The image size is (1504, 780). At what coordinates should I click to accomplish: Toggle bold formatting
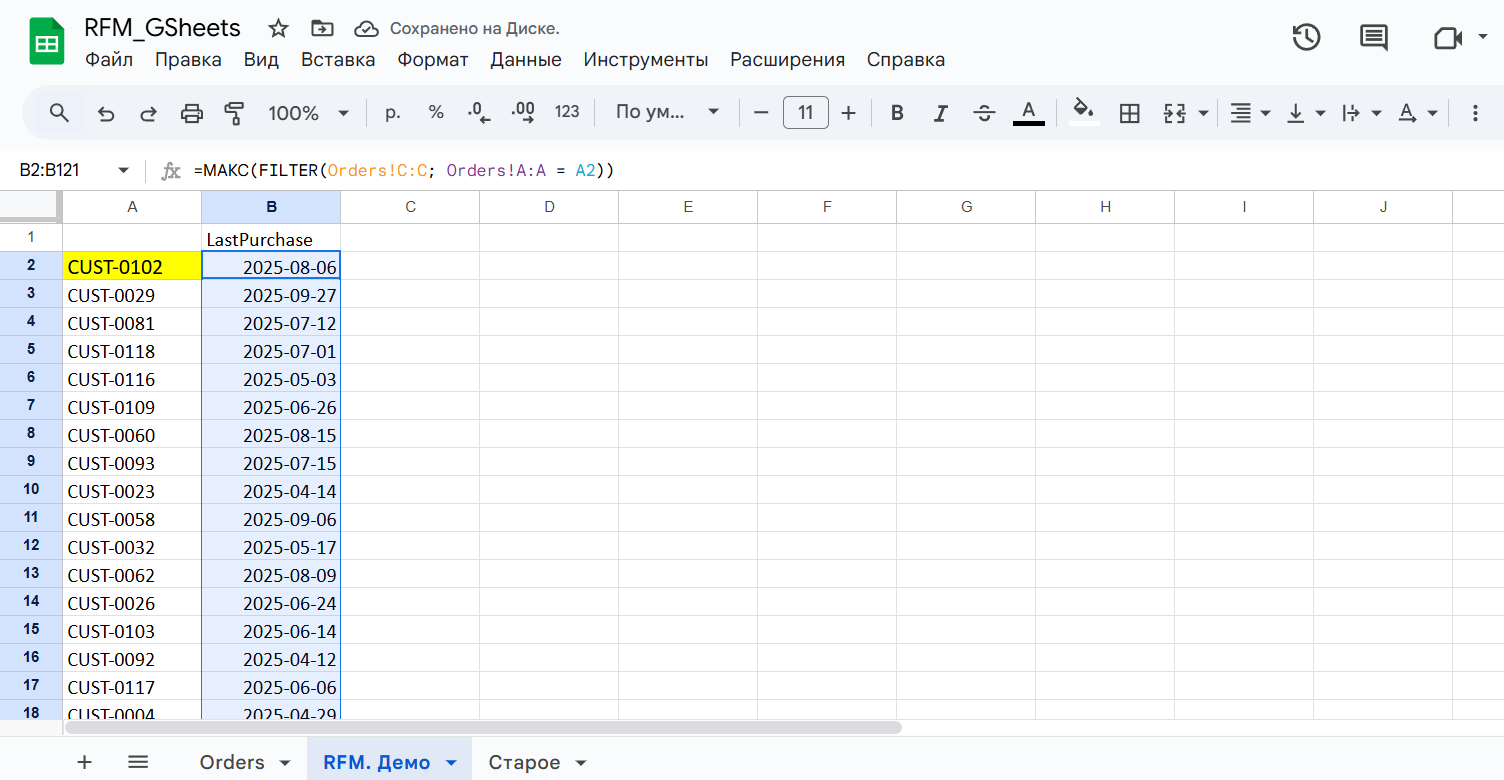tap(897, 113)
